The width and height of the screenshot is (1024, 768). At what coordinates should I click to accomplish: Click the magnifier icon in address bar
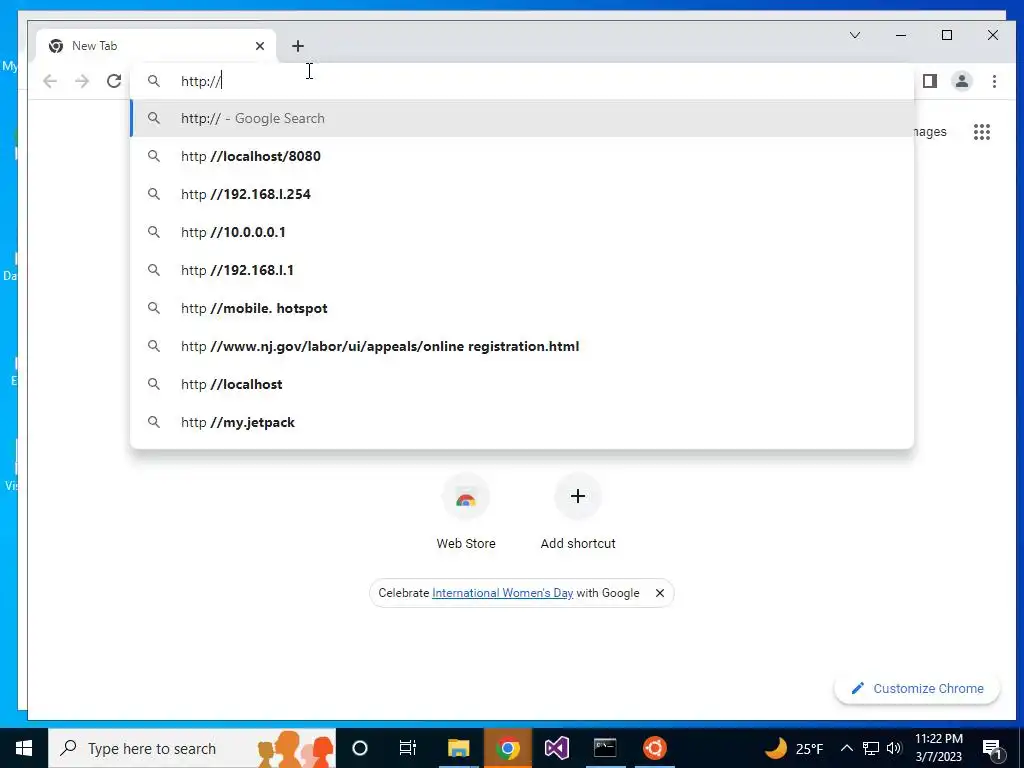coord(153,81)
